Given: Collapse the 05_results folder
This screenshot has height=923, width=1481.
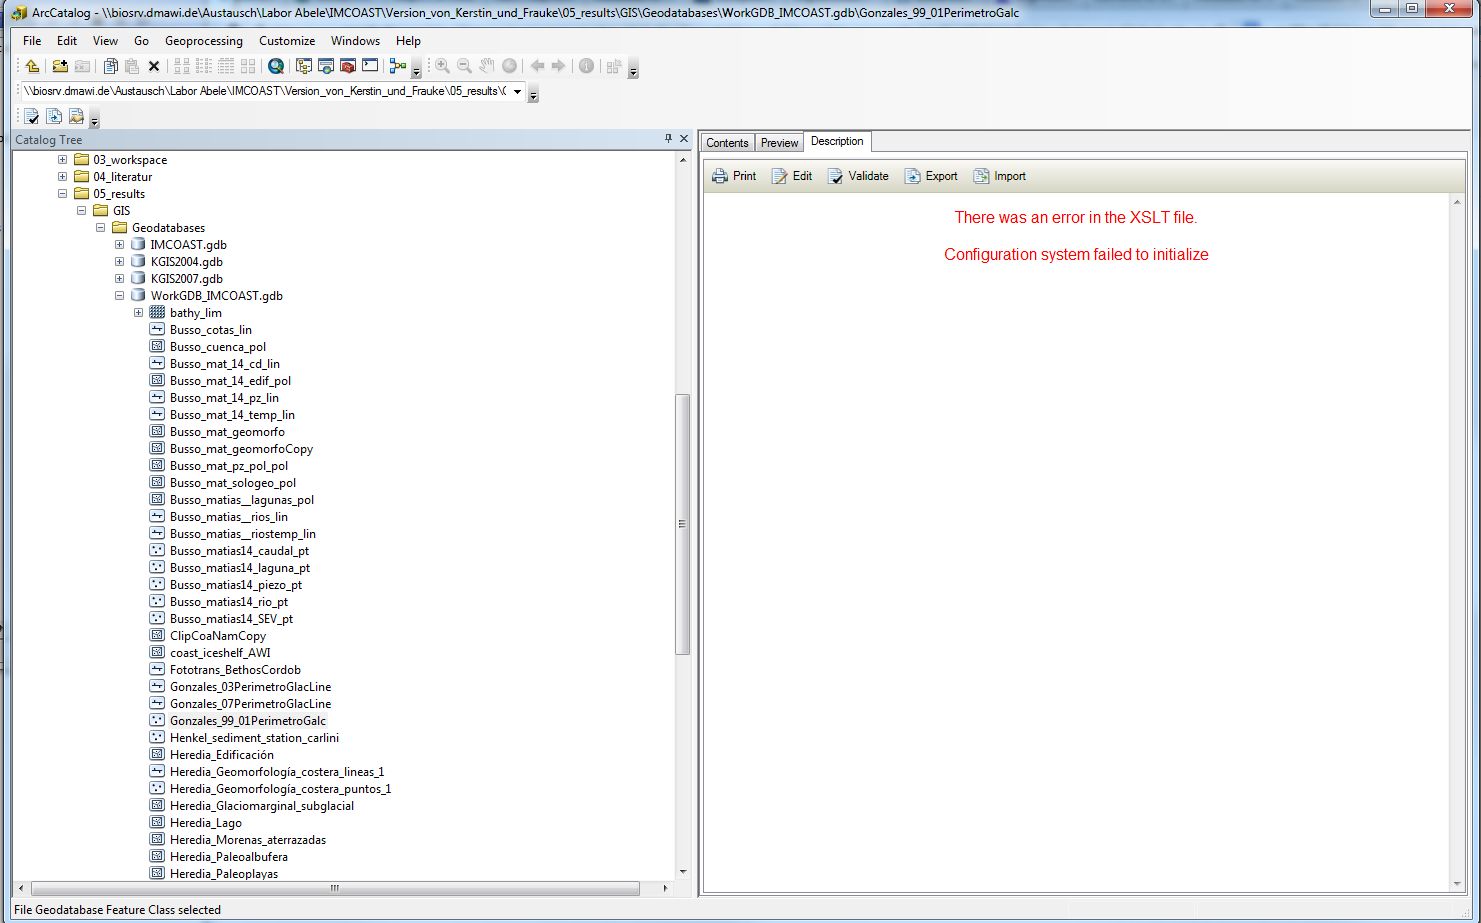Looking at the screenshot, I should tap(62, 194).
